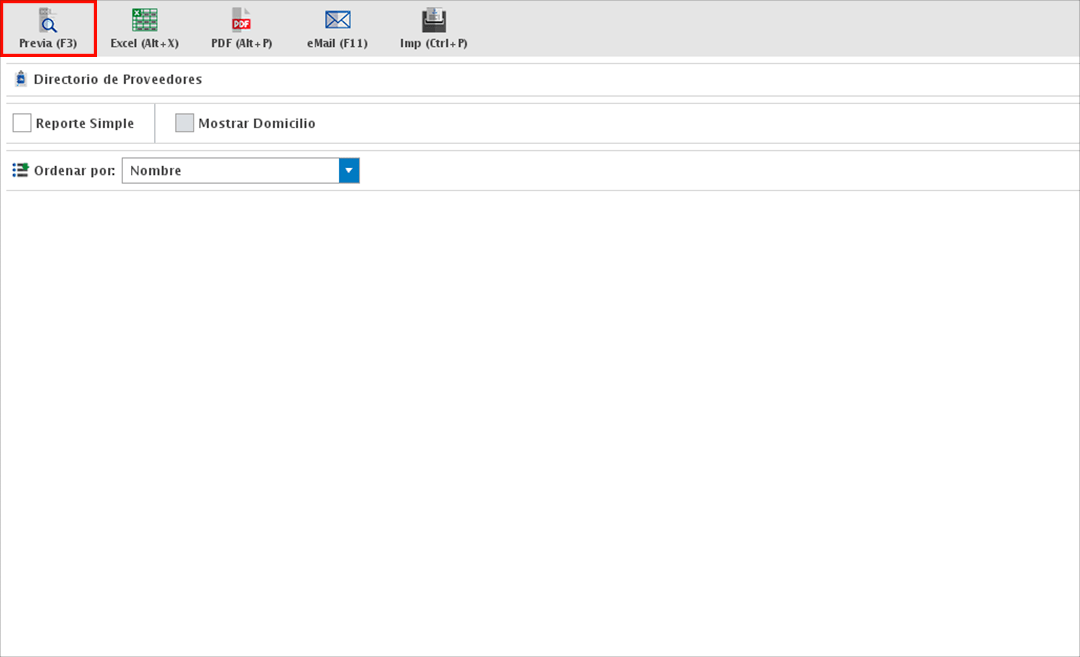The image size is (1080, 657).
Task: Expand the Ordenar por dropdown arrow
Action: coord(348,171)
